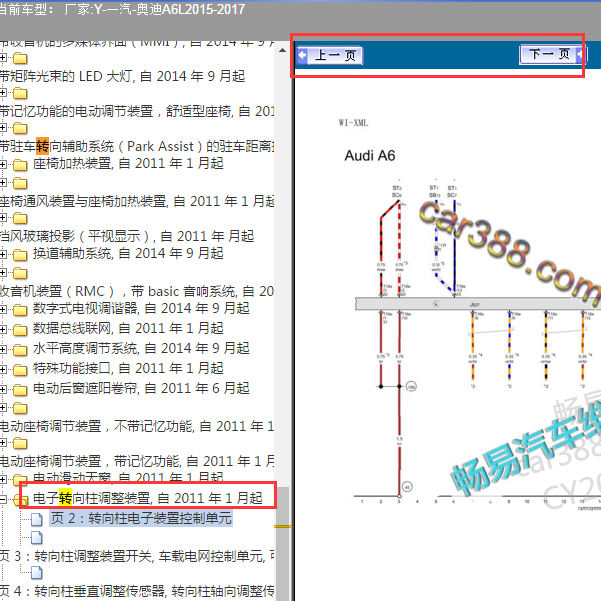Screen dimensions: 601x601
Task: Expand the 水平高度调节系统 folder
Action: (3, 349)
